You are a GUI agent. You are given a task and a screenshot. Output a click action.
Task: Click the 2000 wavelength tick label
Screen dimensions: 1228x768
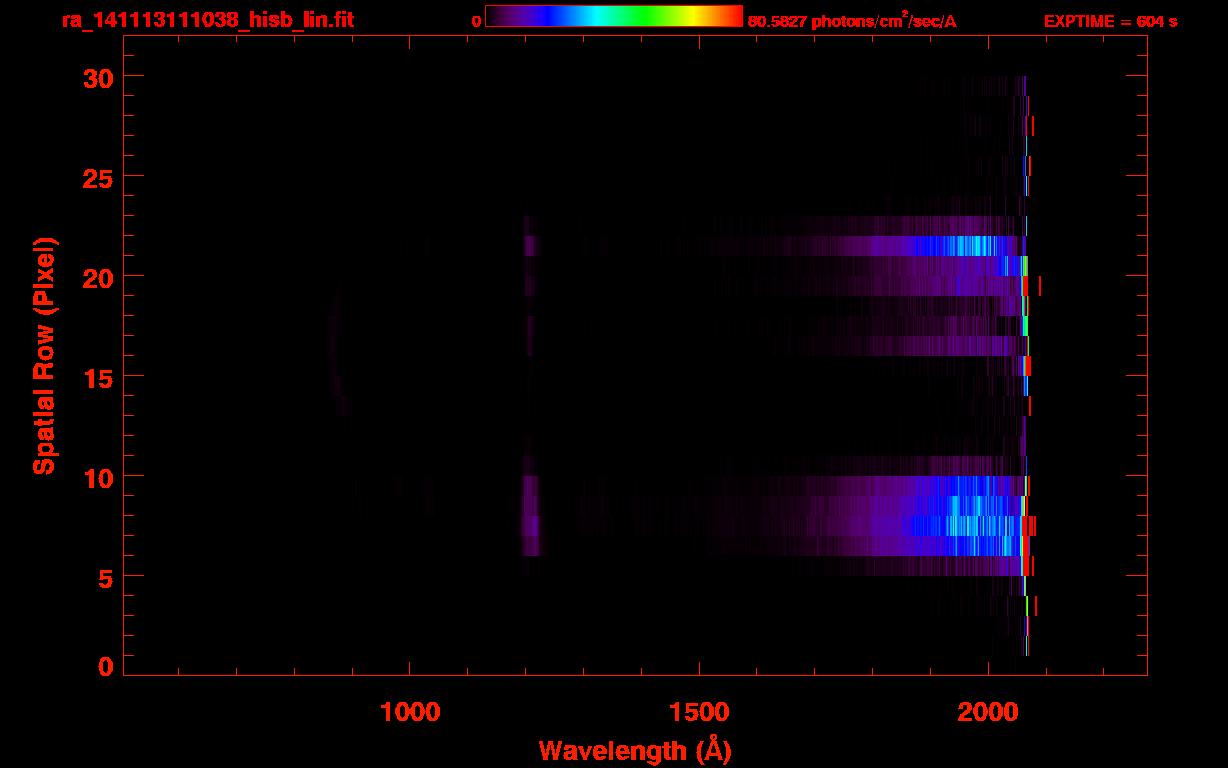(988, 712)
